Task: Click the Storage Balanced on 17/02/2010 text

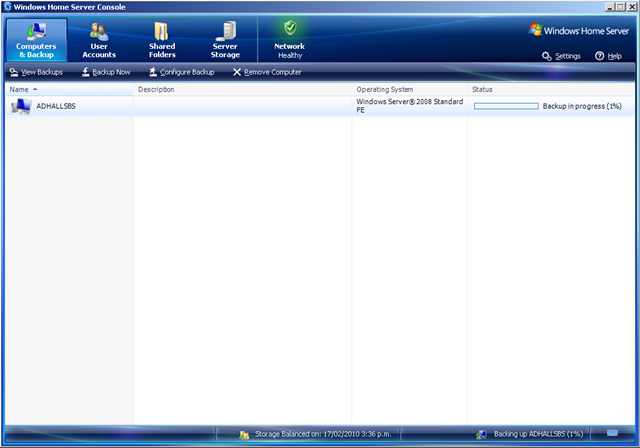Action: [323, 434]
